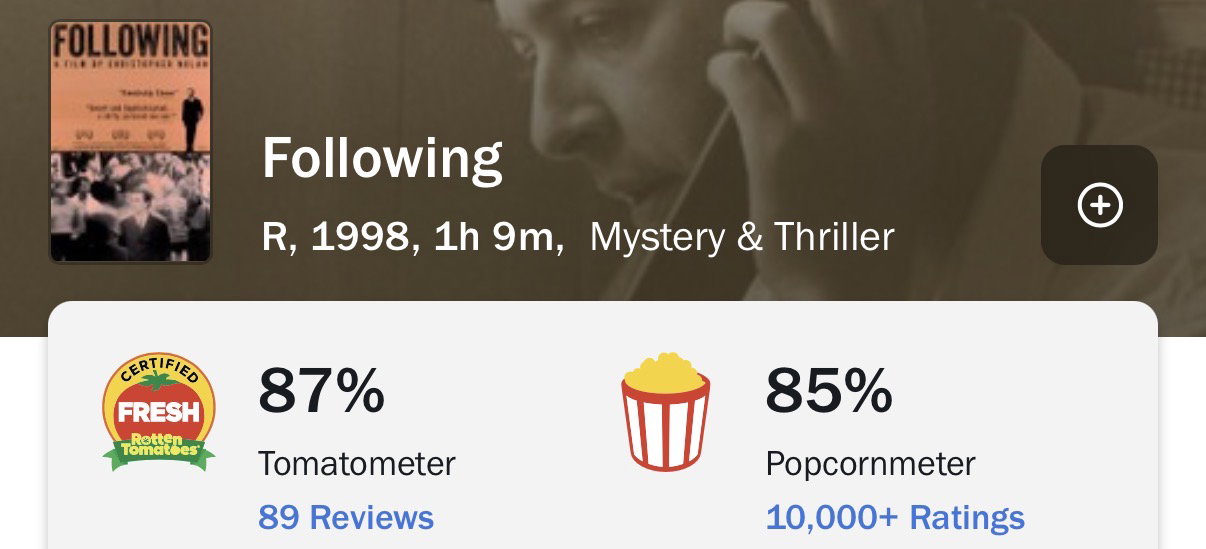1206x549 pixels.
Task: Click the red striped popcorn bucket icon
Action: [x=666, y=412]
